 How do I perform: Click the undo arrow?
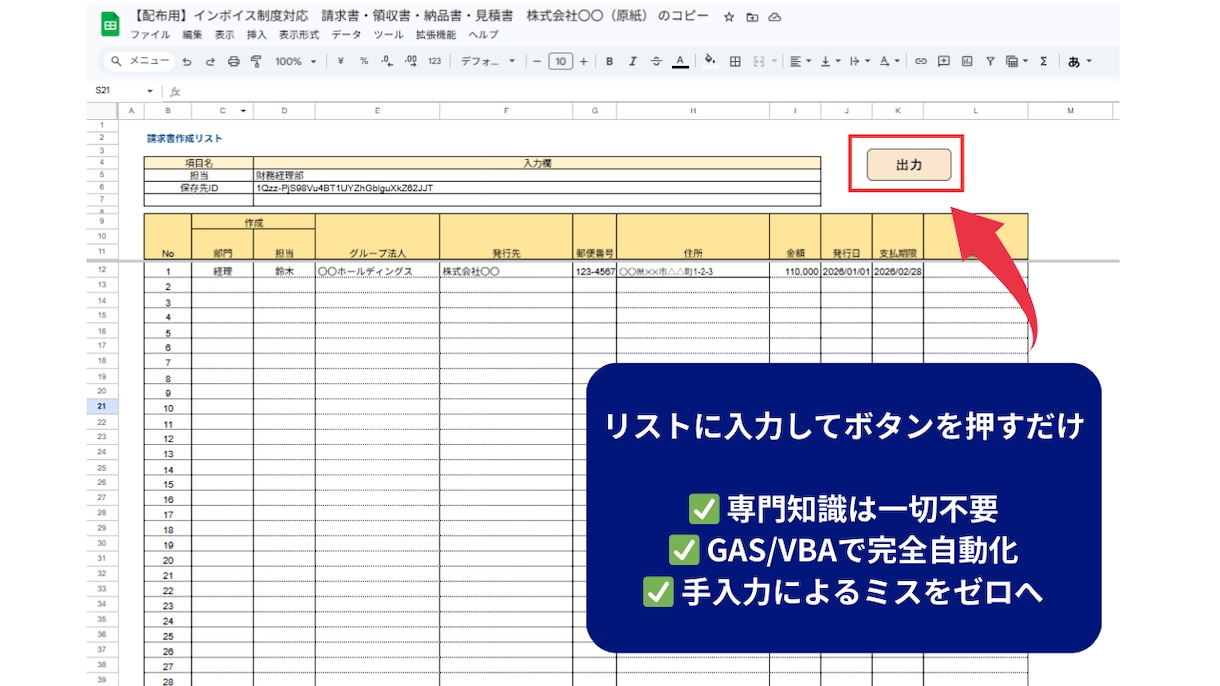point(187,61)
